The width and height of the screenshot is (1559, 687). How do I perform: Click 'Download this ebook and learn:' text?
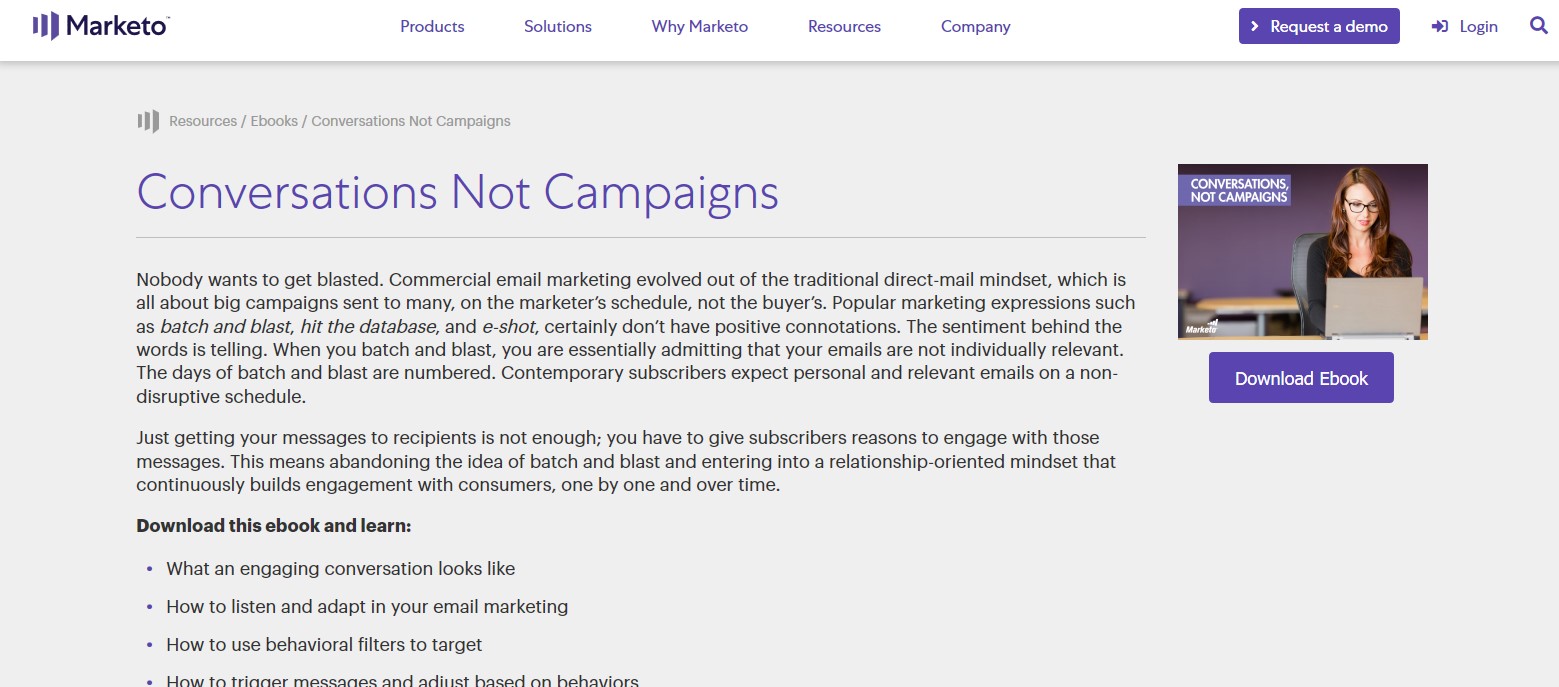click(274, 526)
